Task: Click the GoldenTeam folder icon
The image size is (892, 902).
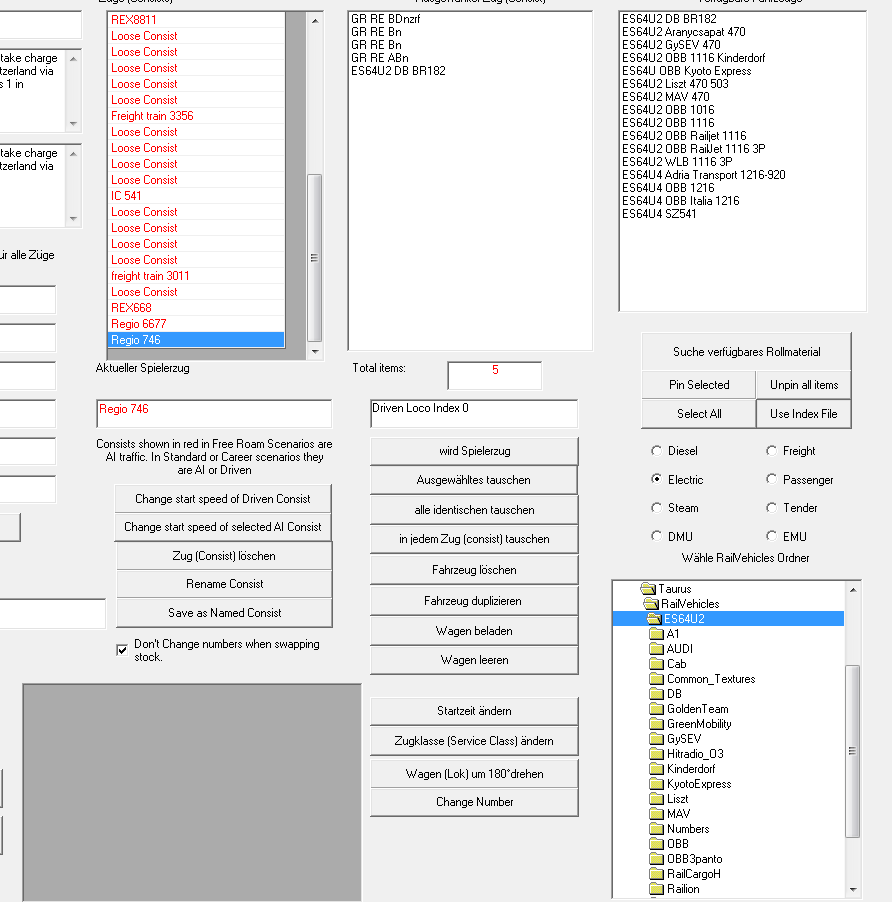Action: (657, 709)
